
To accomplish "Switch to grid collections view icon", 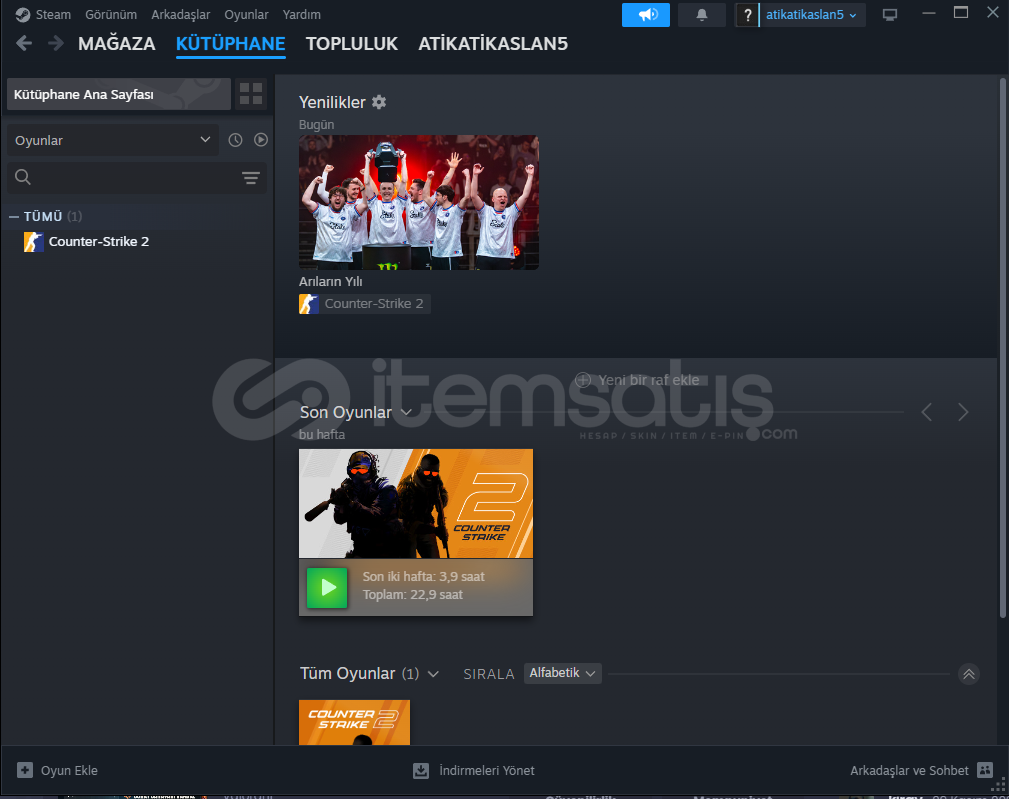I will [x=251, y=95].
